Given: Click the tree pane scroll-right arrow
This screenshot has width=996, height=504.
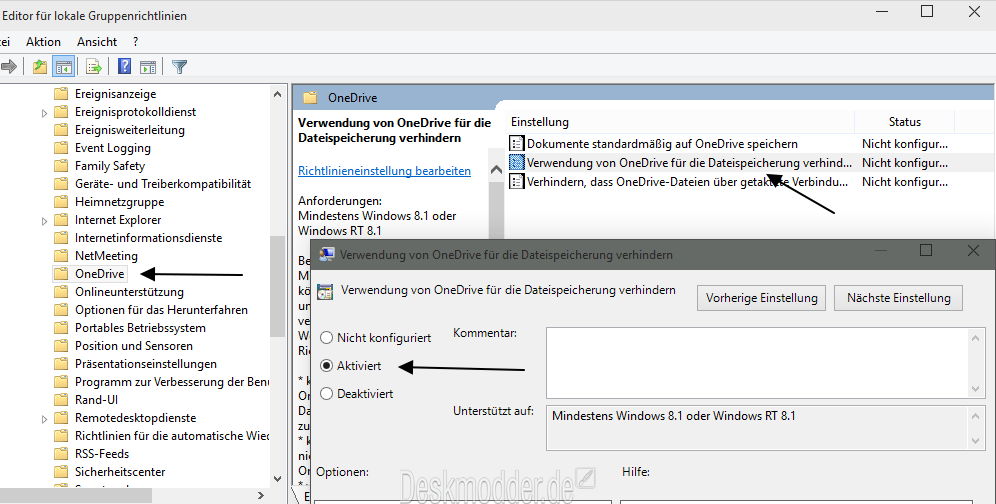Looking at the screenshot, I should (260, 495).
